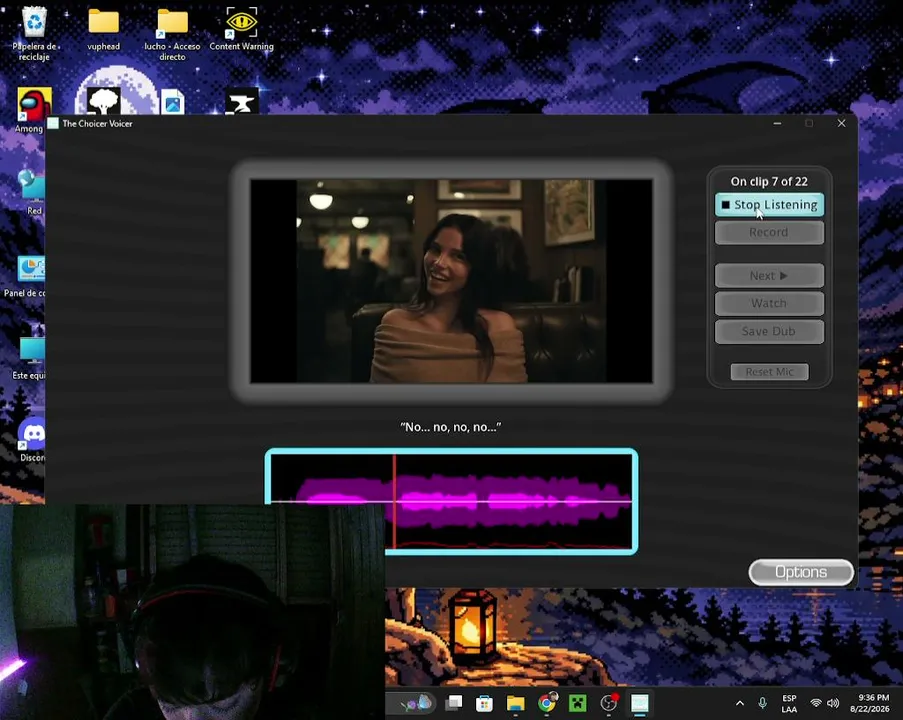The height and width of the screenshot is (720, 903).
Task: Select the Among Us desktop shortcut
Action: point(33,110)
